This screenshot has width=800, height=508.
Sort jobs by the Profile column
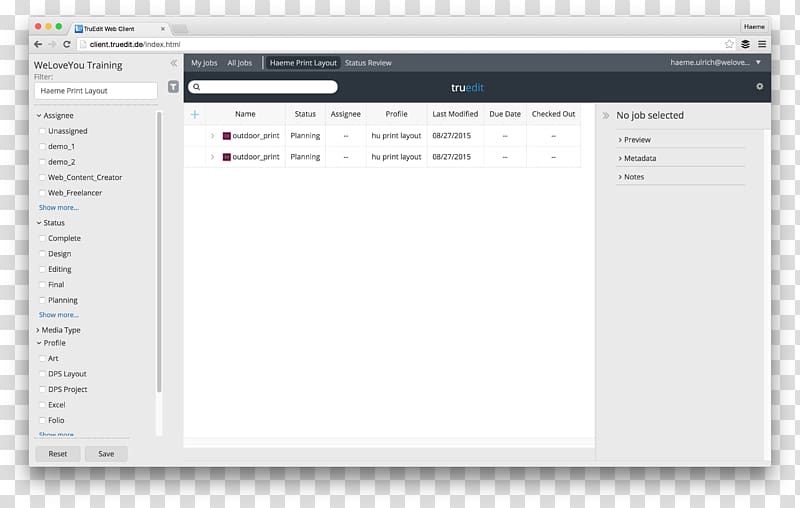(396, 114)
